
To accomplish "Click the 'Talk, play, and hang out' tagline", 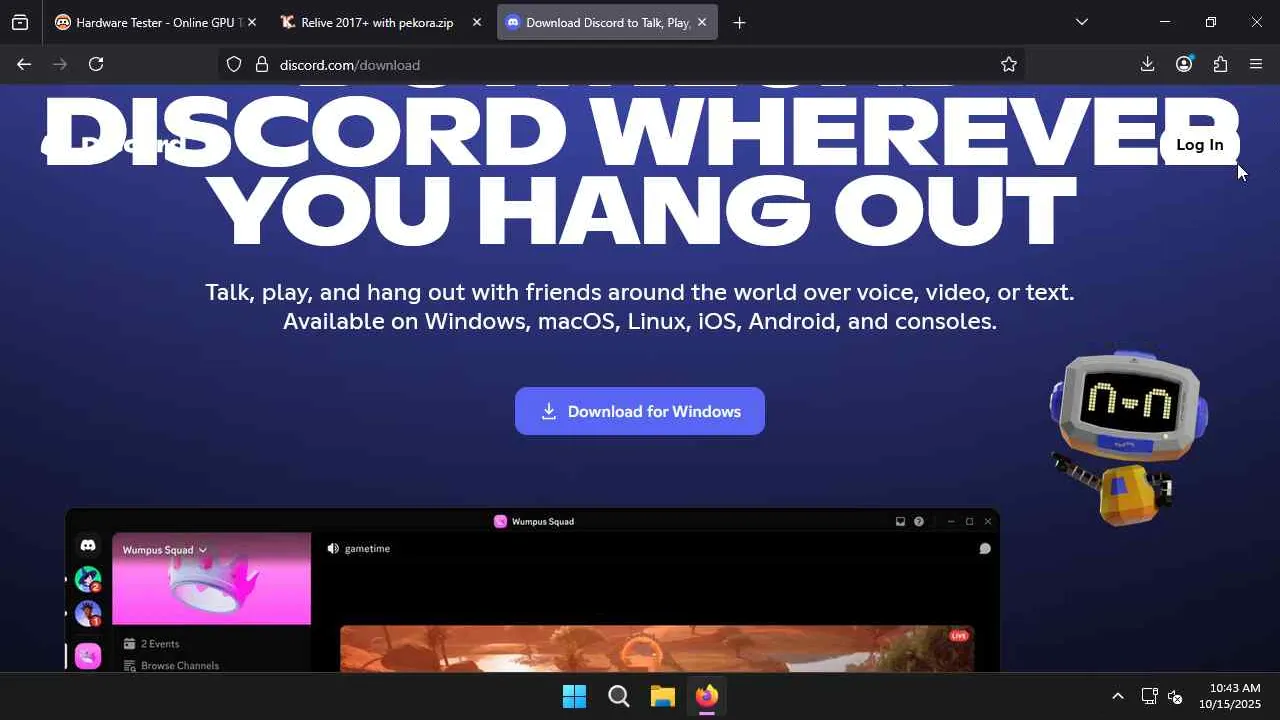I will 640,292.
